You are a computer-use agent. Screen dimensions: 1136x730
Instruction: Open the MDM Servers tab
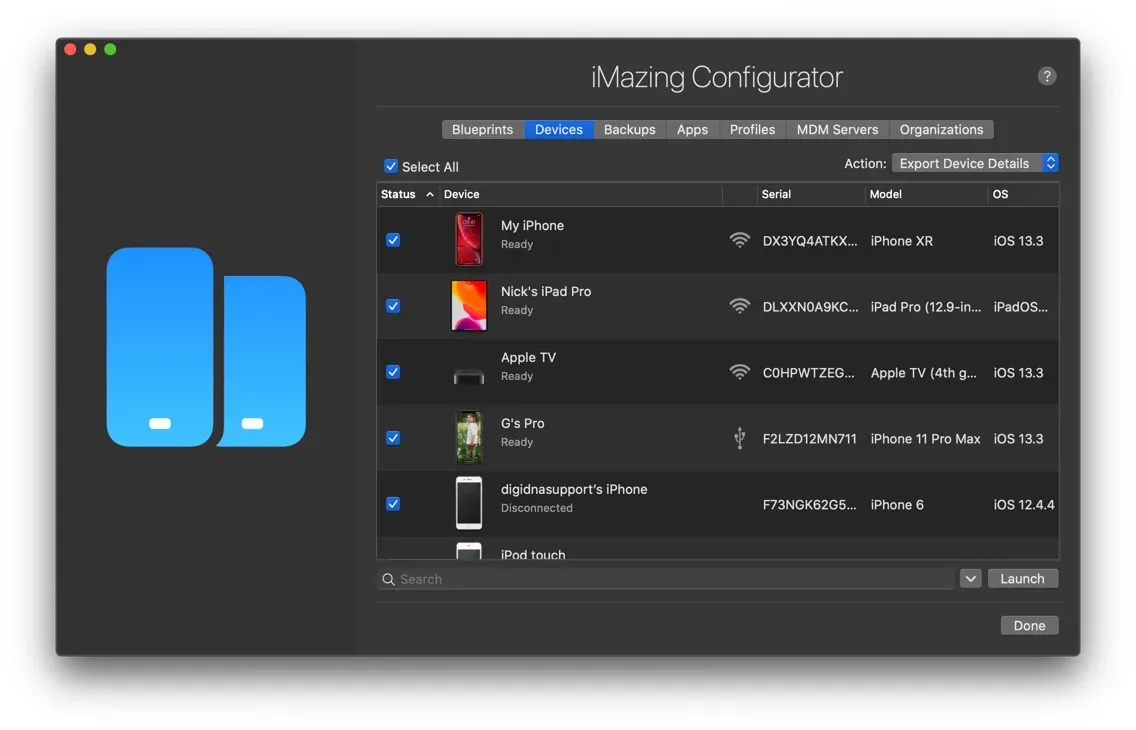pyautogui.click(x=837, y=129)
